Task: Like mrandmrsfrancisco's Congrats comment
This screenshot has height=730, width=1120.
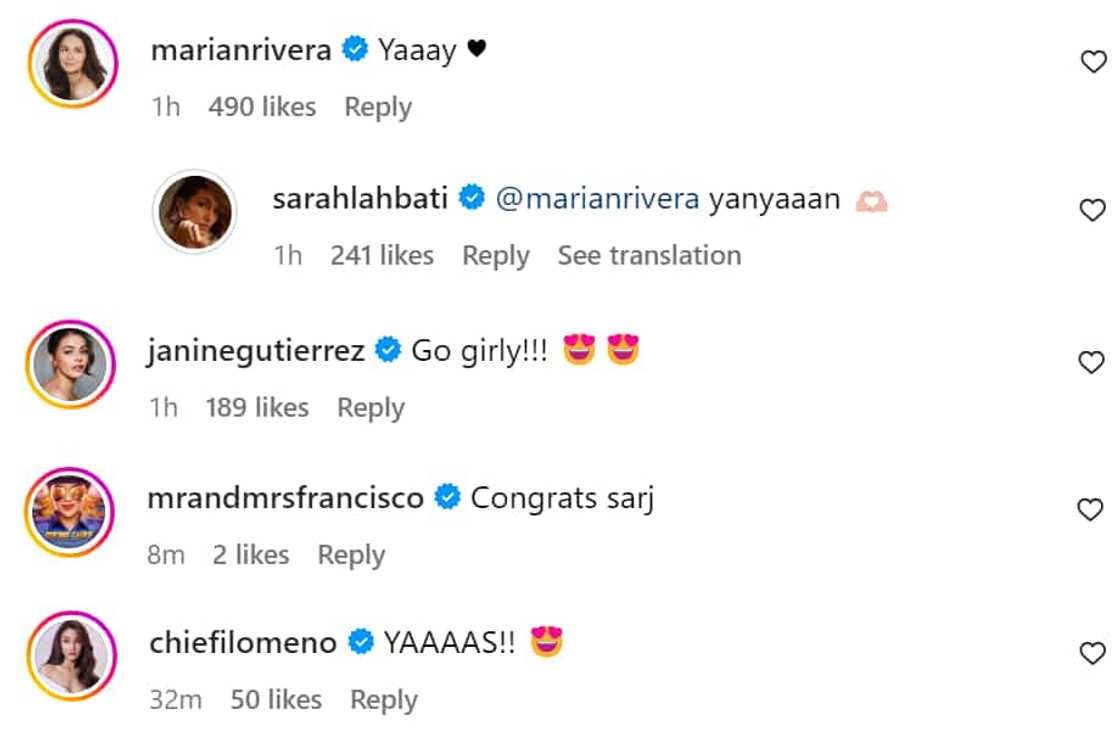Action: point(1093,510)
